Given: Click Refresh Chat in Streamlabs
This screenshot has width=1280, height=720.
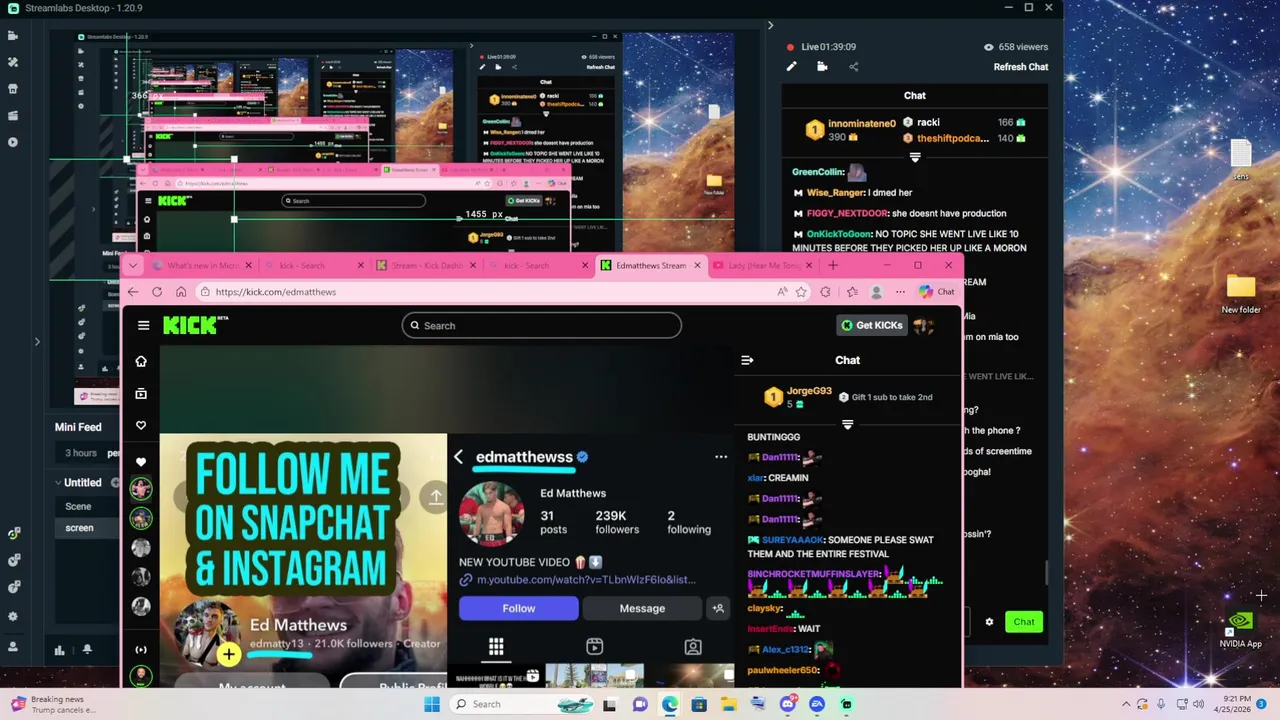Looking at the screenshot, I should point(1021,67).
